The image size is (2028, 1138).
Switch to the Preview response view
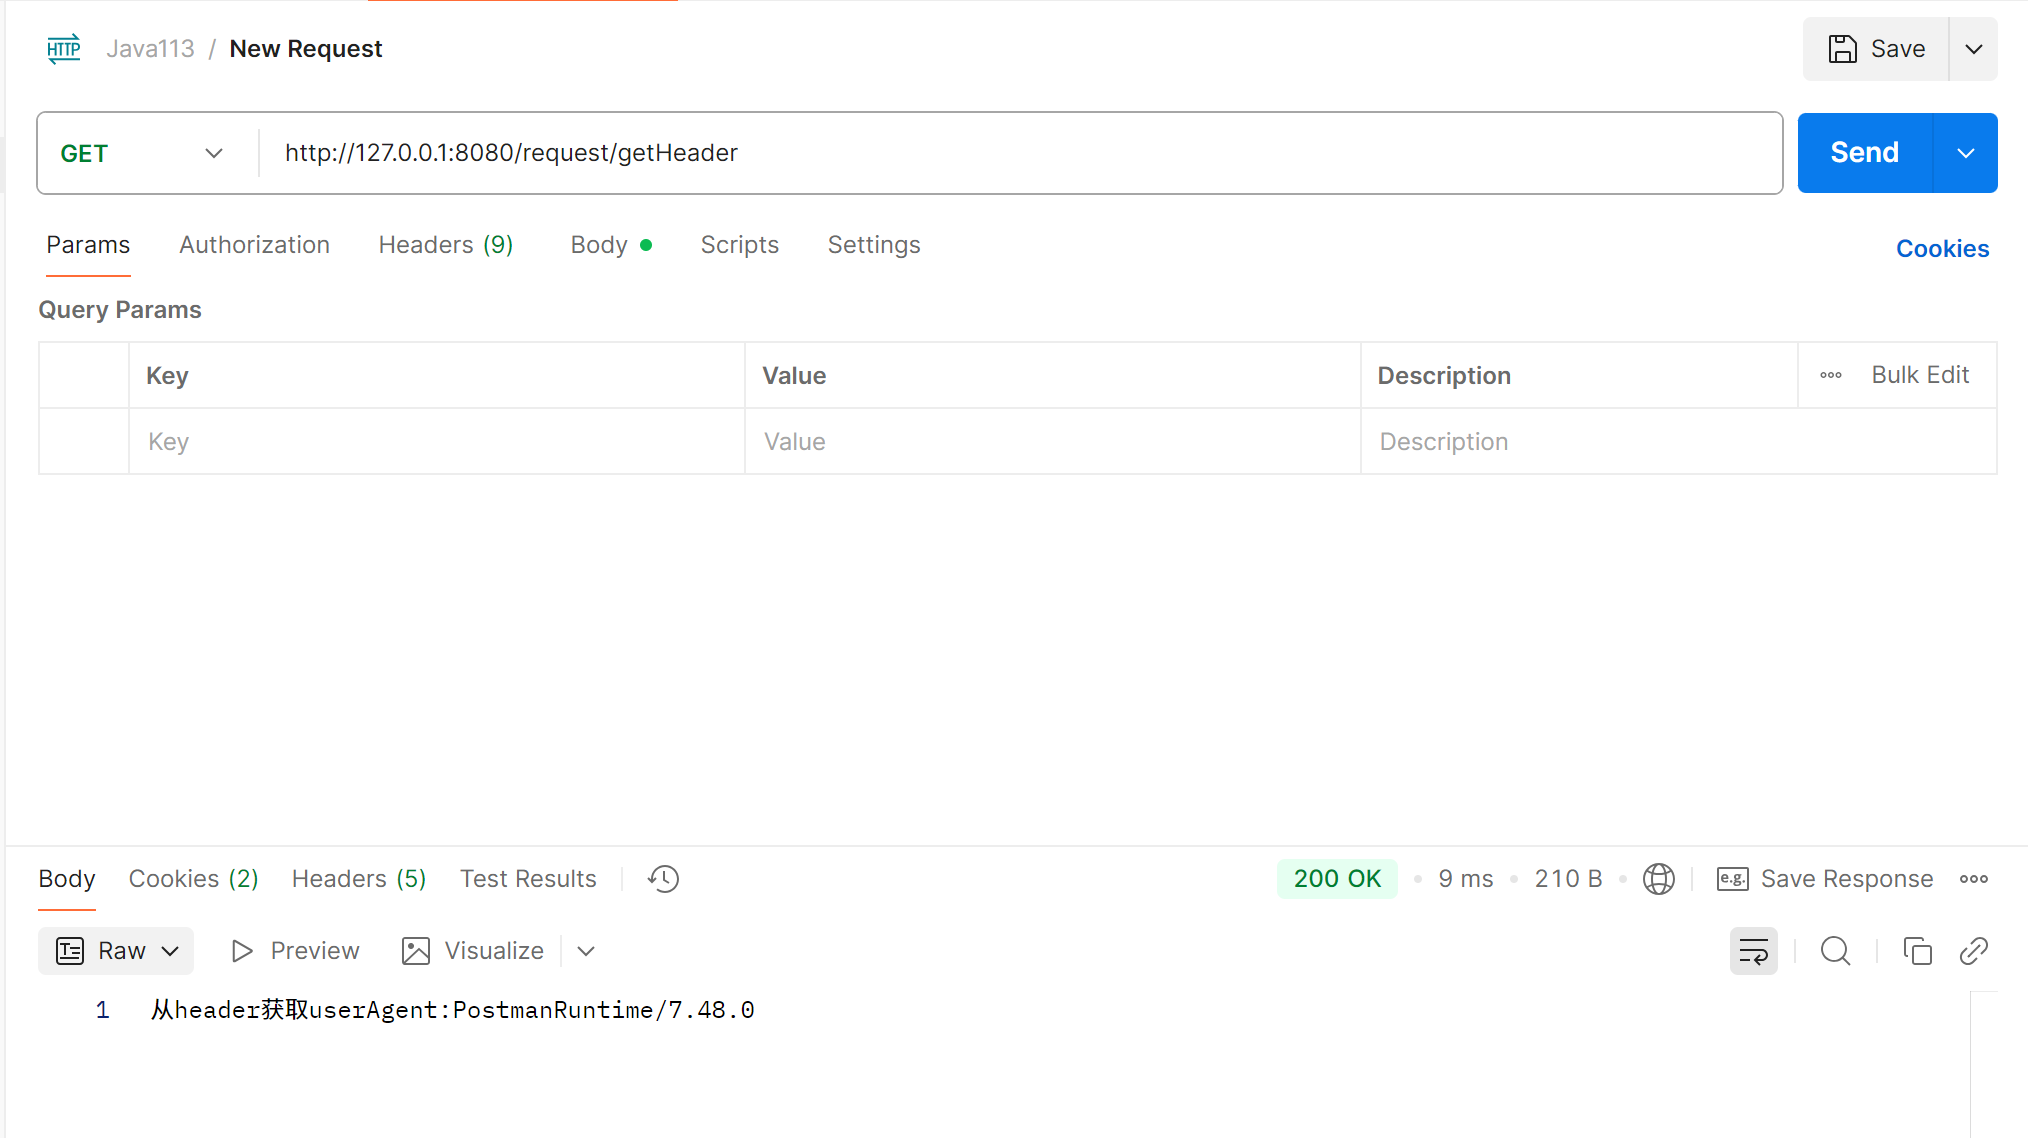(295, 951)
